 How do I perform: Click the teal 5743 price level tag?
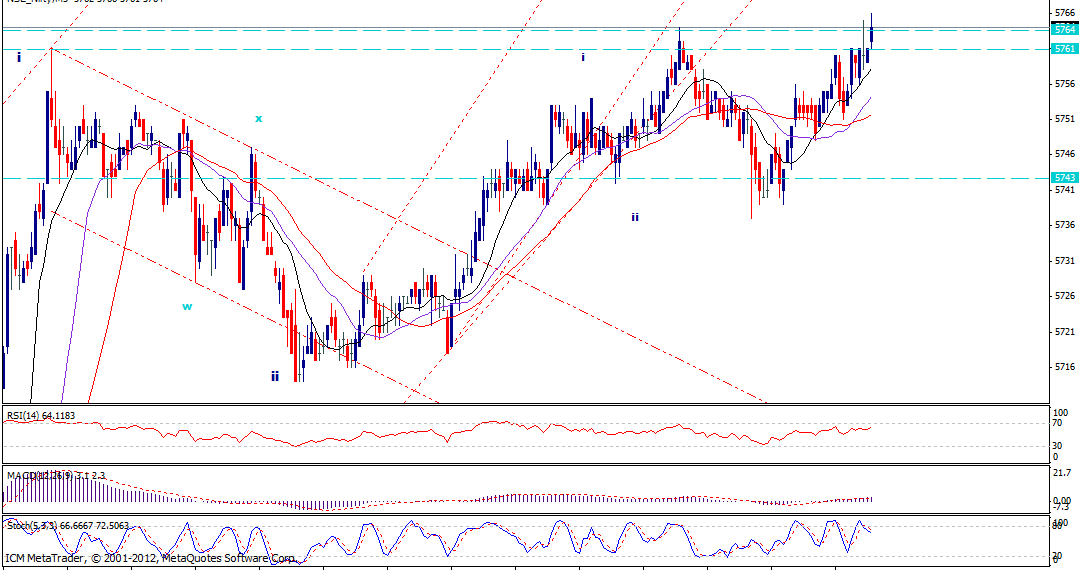coord(1064,177)
